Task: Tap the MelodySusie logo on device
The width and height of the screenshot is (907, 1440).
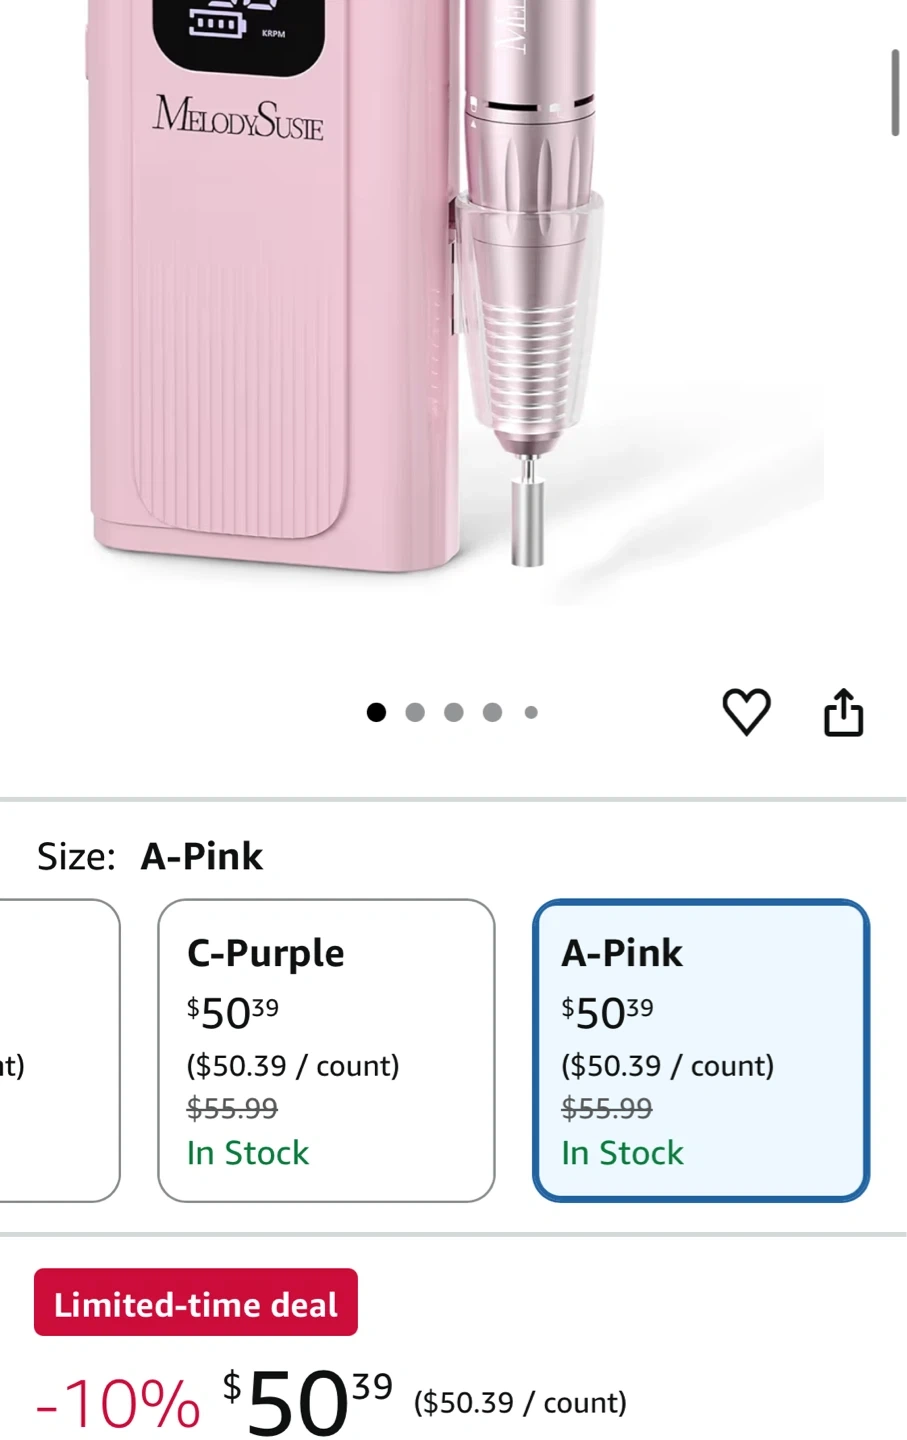Action: coord(238,118)
